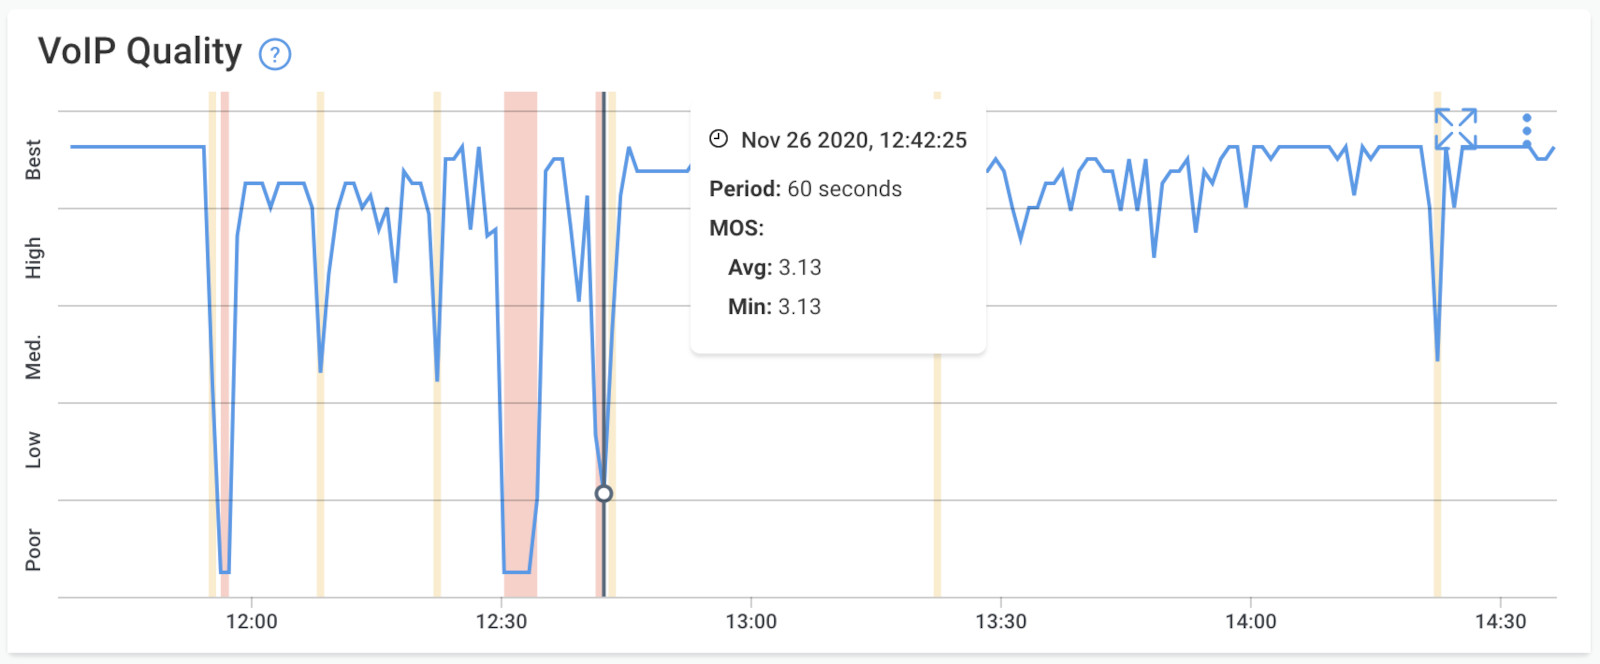Click the VoIP Quality chart title
Screen dimensions: 1600x664
coord(138,52)
